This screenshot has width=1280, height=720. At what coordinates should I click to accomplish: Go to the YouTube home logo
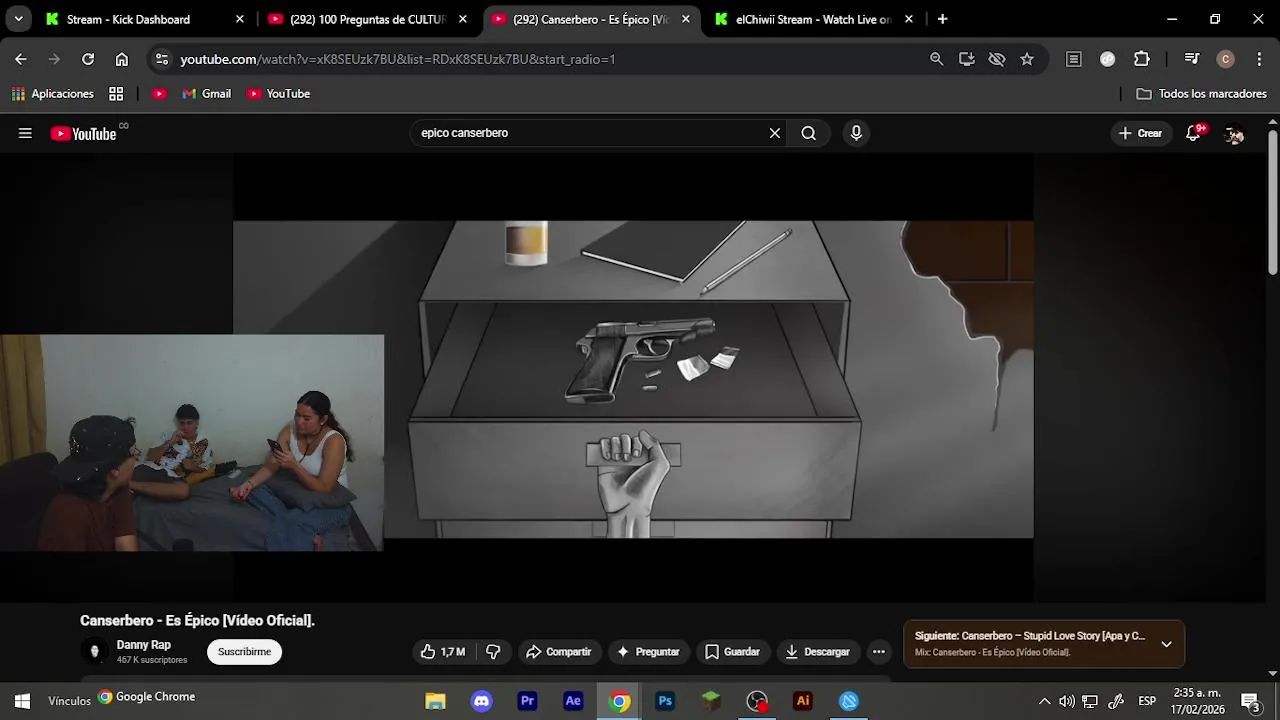point(84,133)
